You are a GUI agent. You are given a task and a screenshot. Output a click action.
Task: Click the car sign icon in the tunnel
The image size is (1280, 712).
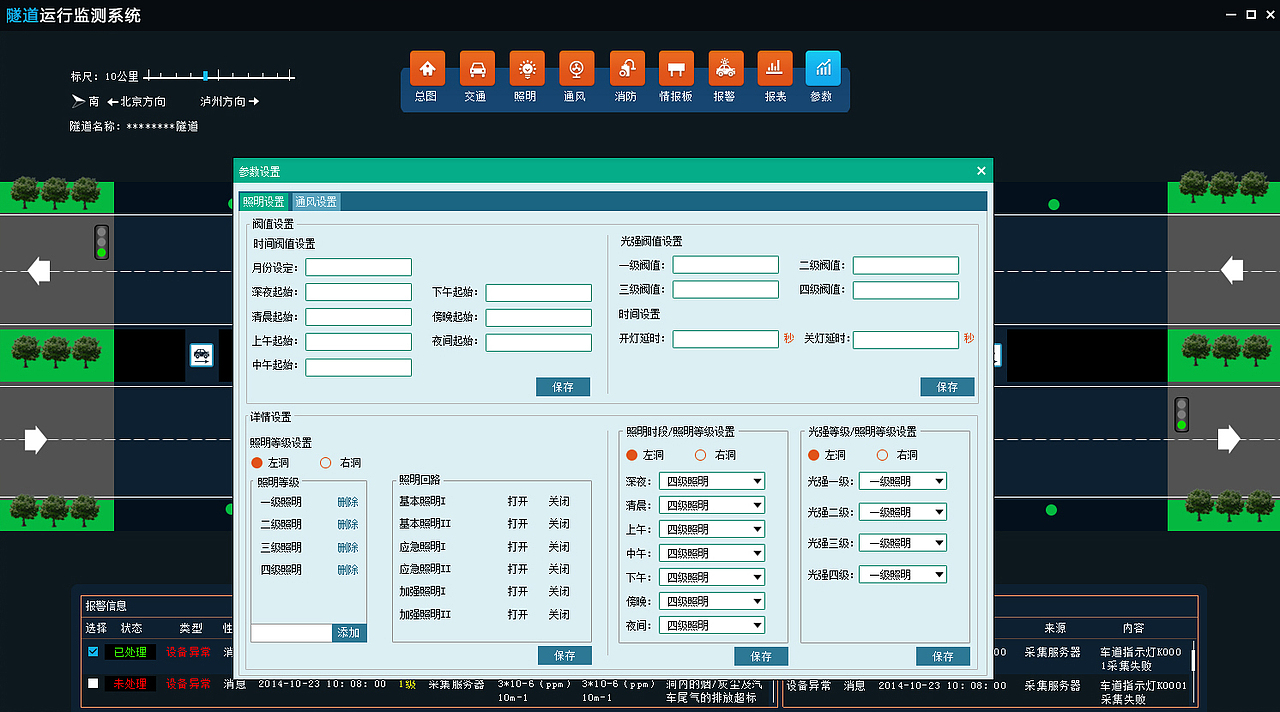tap(201, 355)
